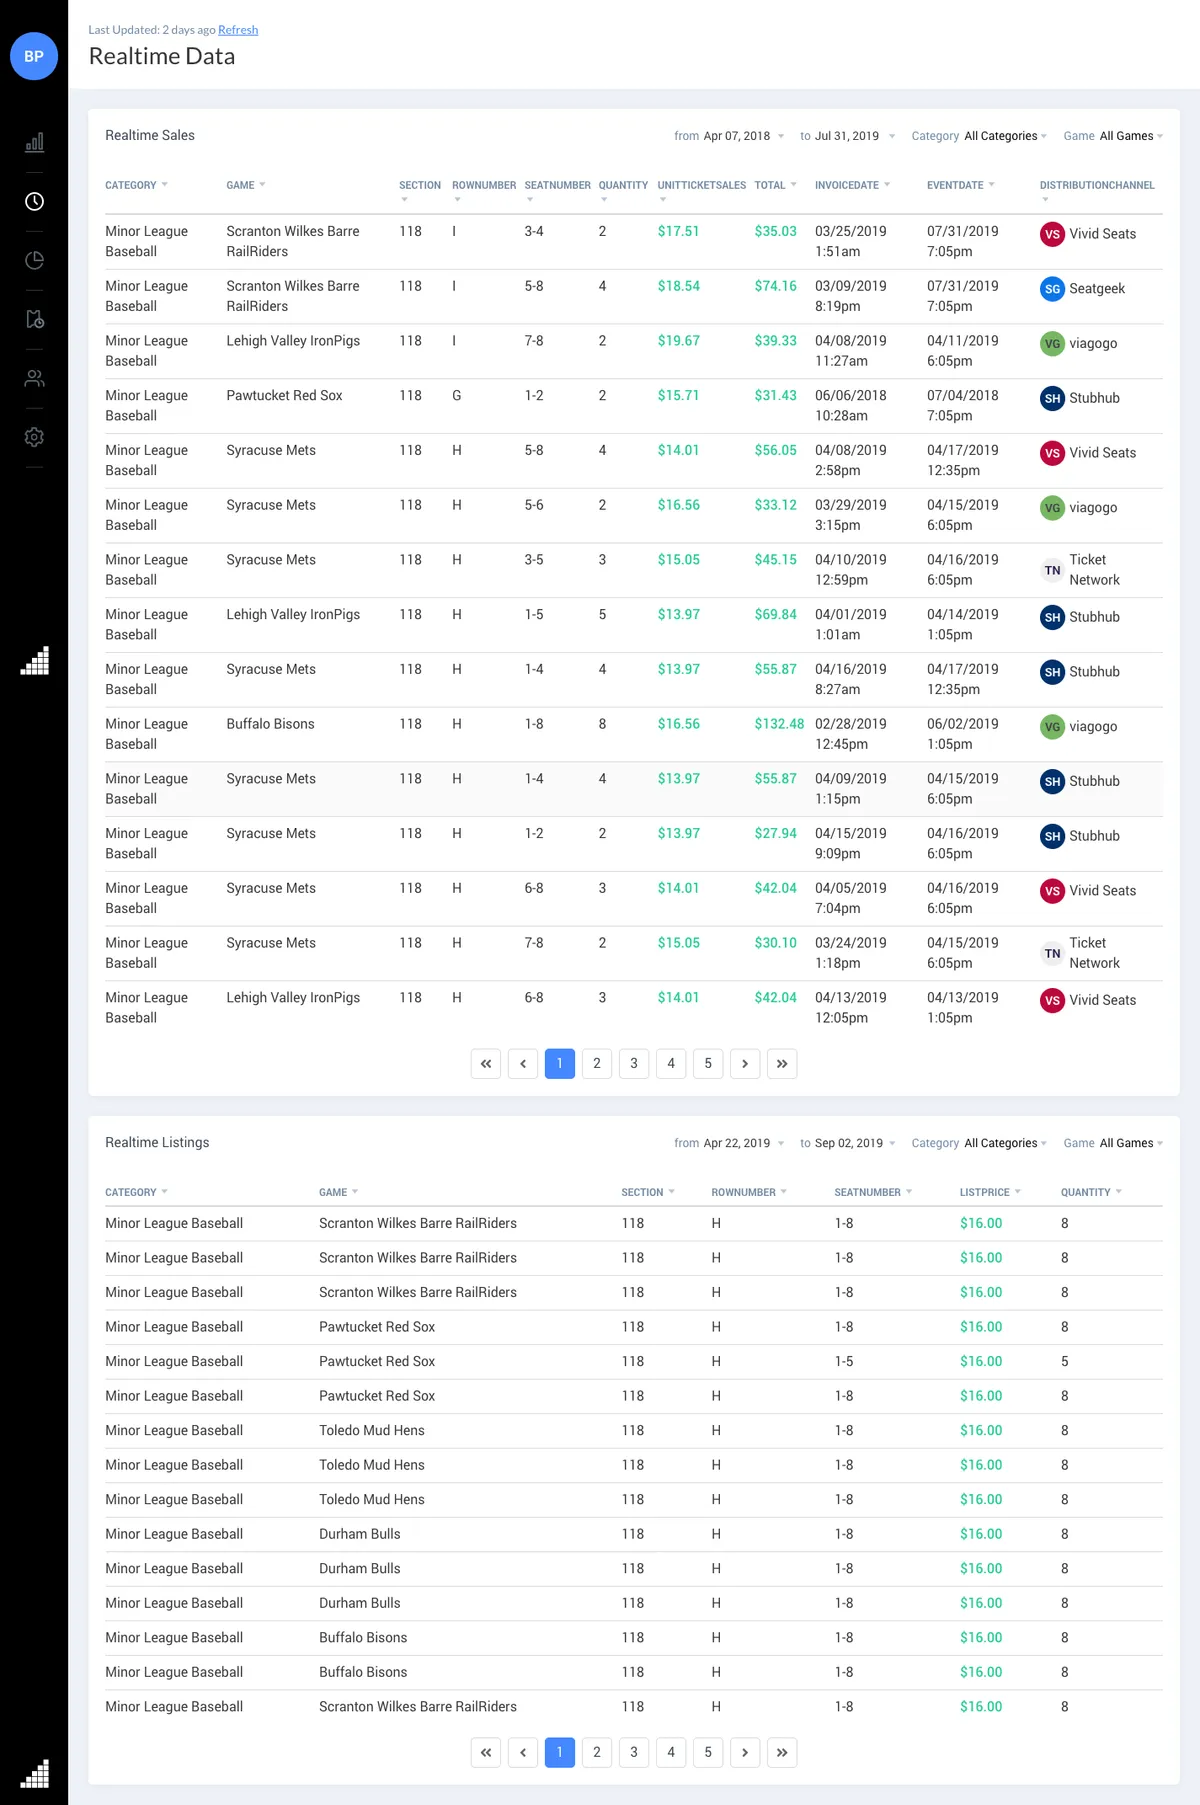Sort Sales table by GAME column
This screenshot has height=1805, width=1200.
(246, 185)
